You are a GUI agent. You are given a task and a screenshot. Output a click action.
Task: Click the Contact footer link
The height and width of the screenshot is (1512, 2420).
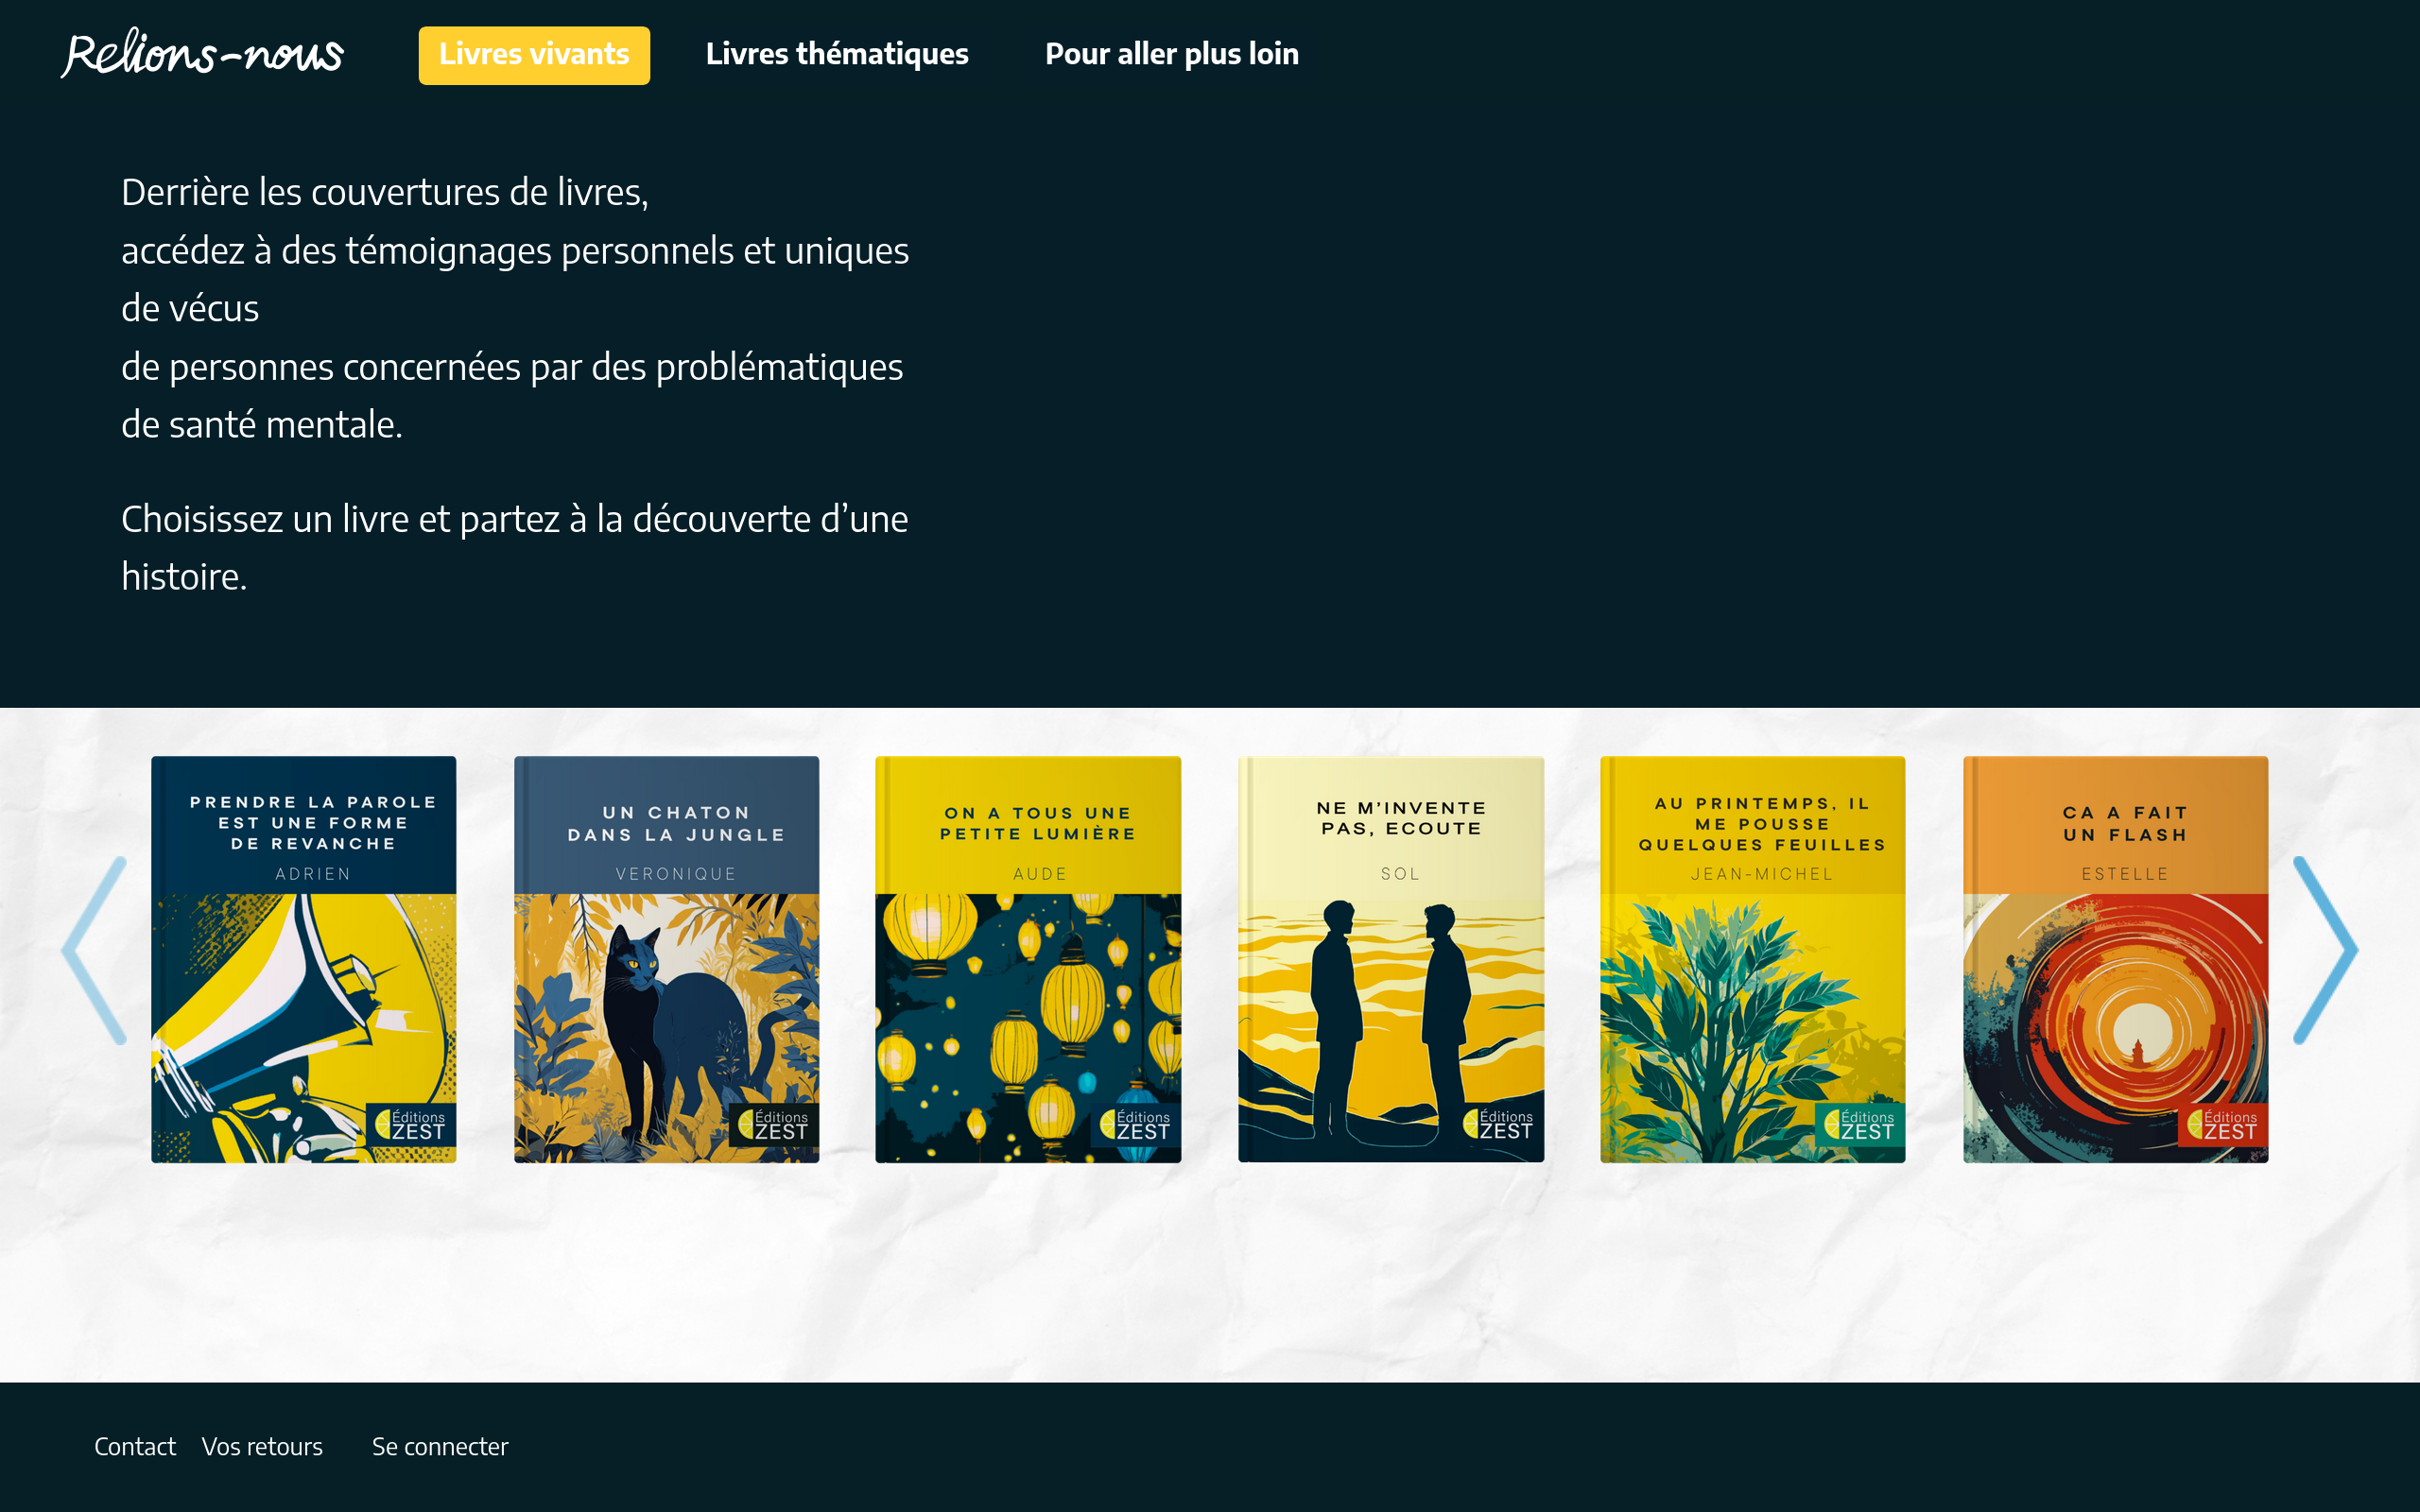[135, 1447]
